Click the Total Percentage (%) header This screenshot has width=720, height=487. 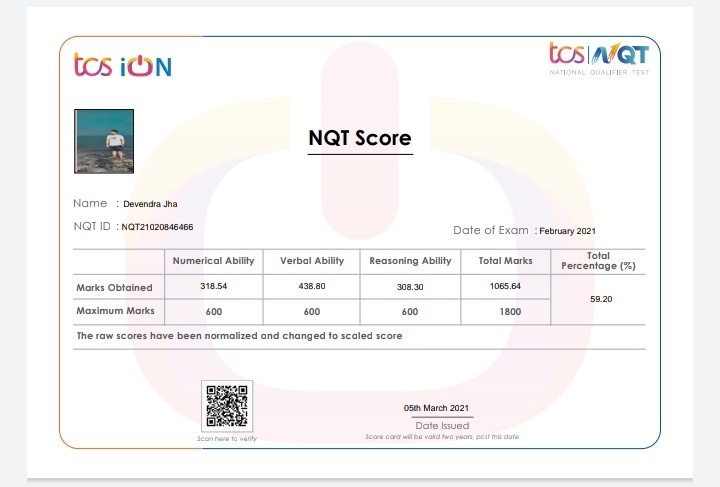[598, 261]
